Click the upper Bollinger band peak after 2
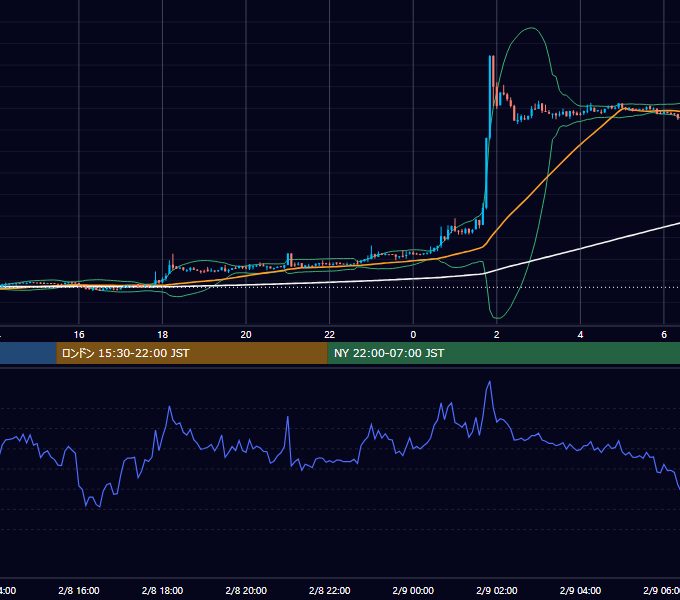The height and width of the screenshot is (600, 680). [x=532, y=28]
